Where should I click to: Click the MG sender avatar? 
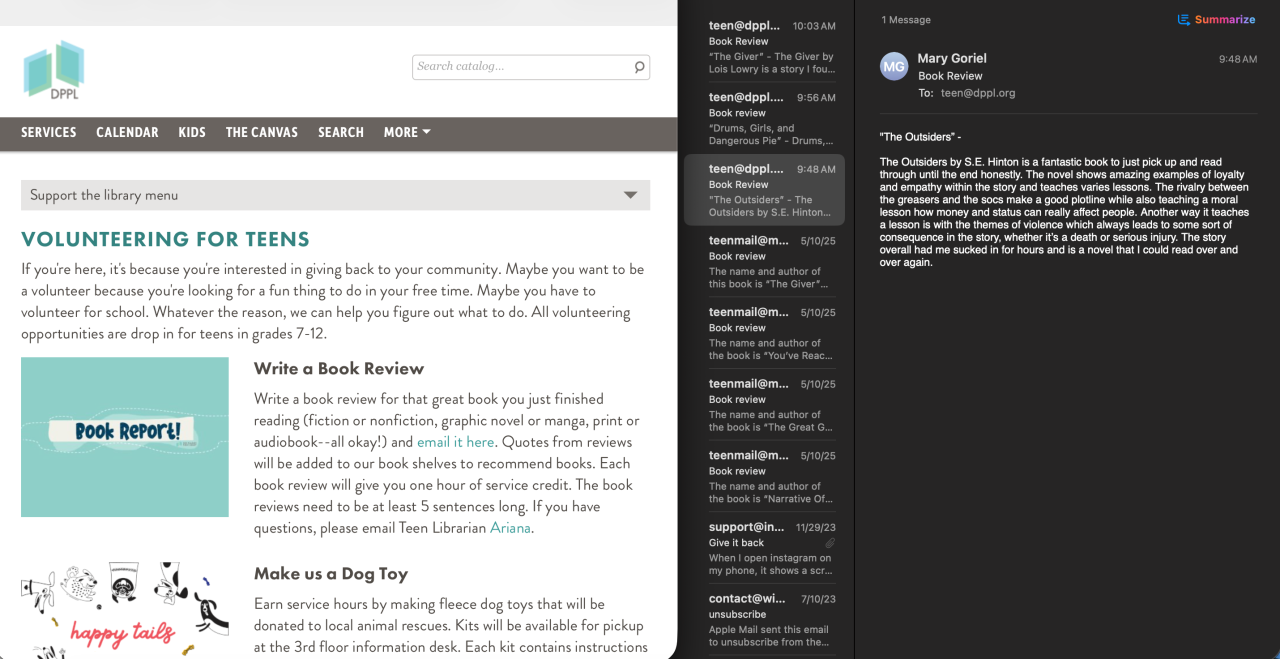[x=894, y=66]
